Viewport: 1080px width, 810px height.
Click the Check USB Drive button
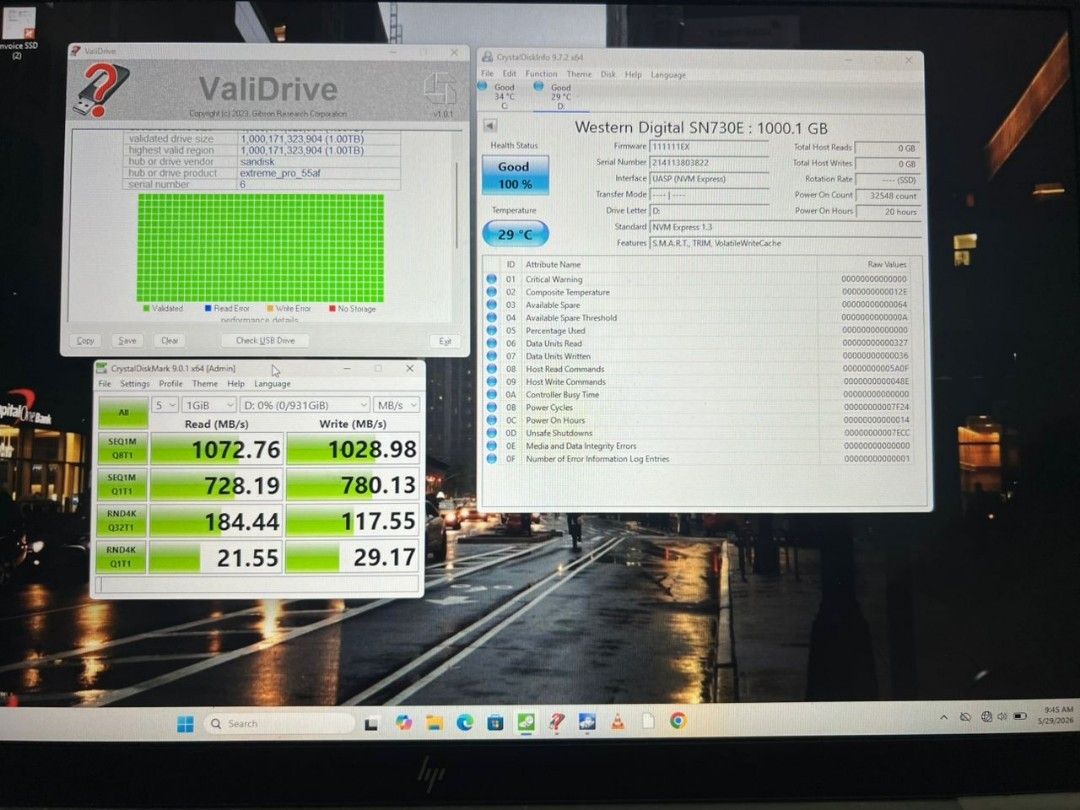pos(265,340)
